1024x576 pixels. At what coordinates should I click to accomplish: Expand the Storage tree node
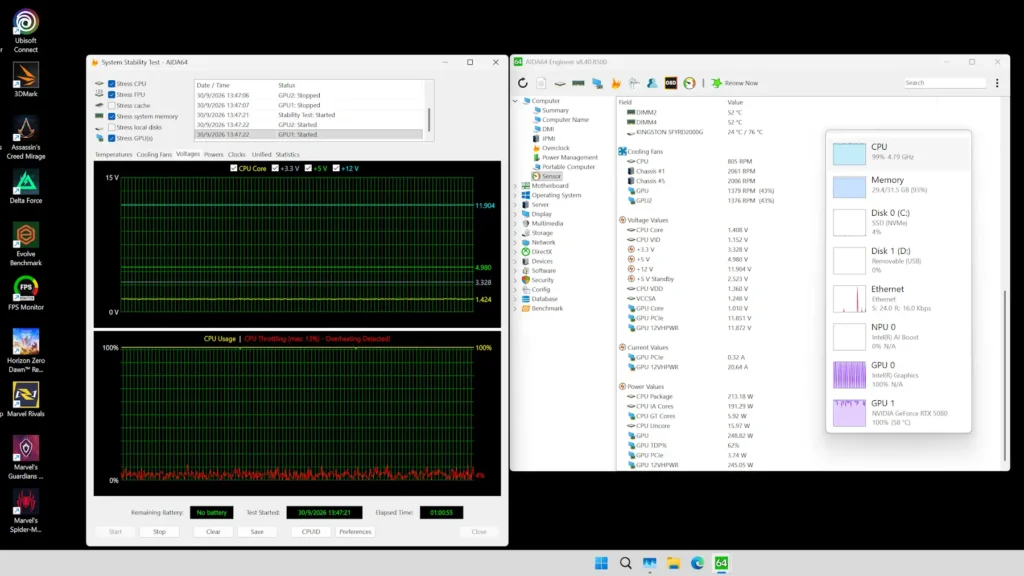(515, 233)
